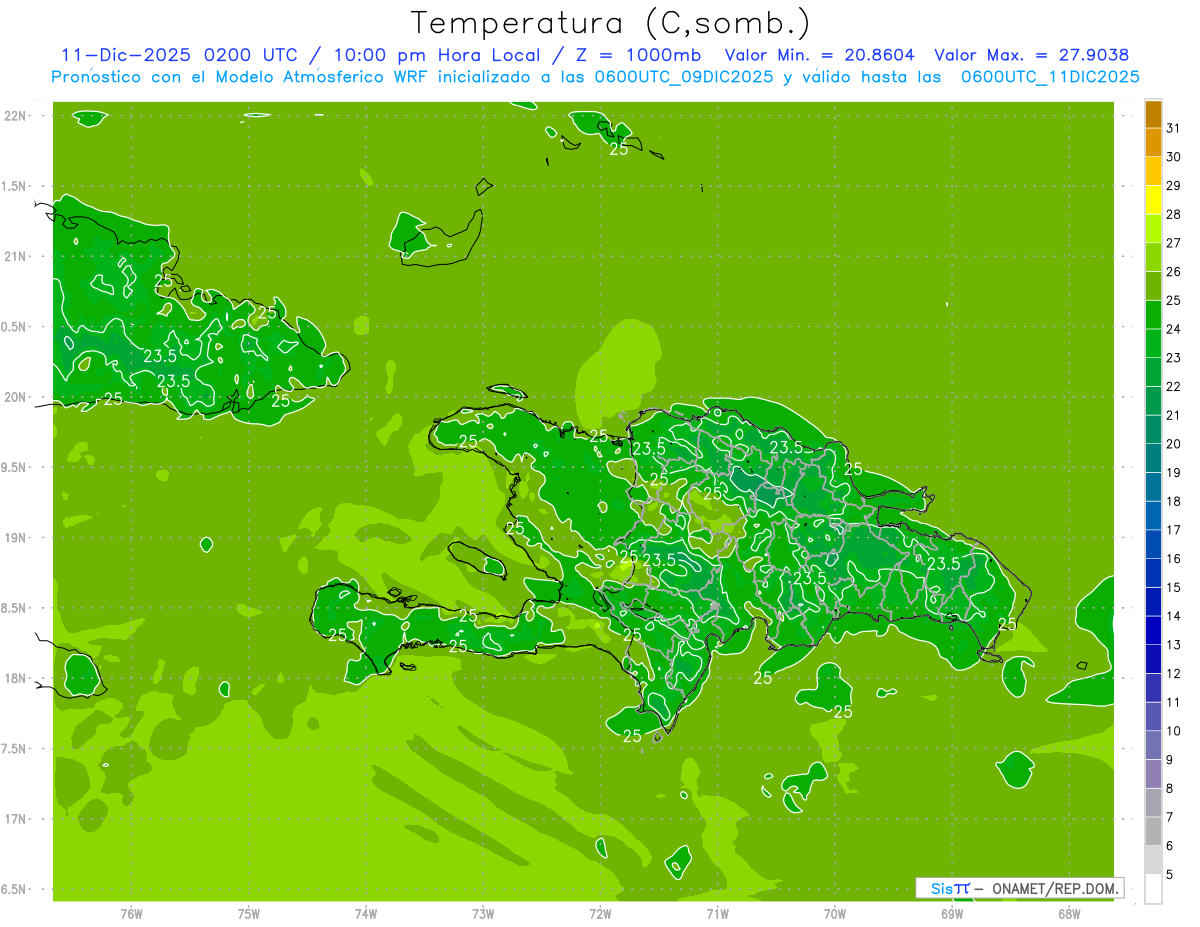Click legend scale value "12"

(x=1174, y=673)
